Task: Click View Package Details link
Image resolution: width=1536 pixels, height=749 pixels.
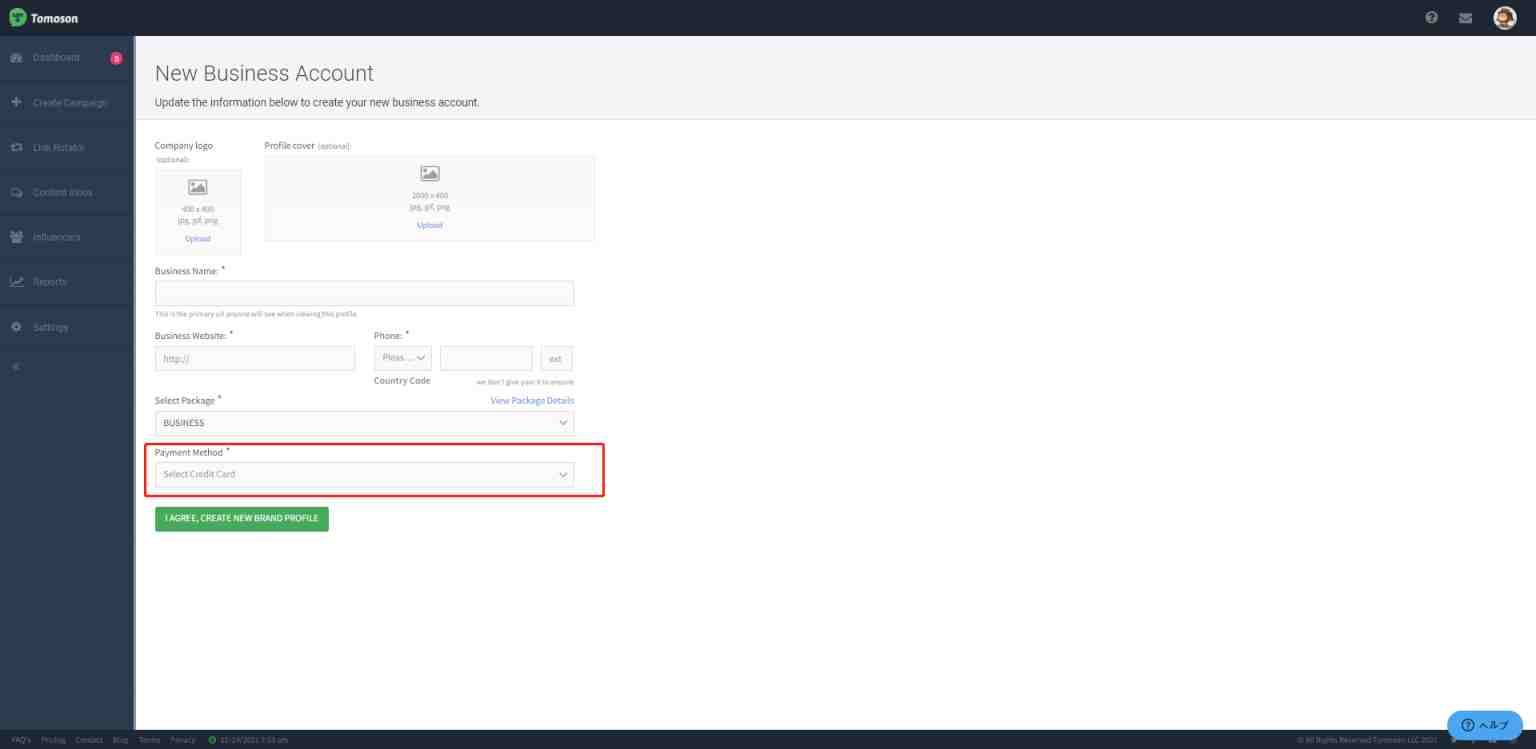Action: pyautogui.click(x=532, y=400)
